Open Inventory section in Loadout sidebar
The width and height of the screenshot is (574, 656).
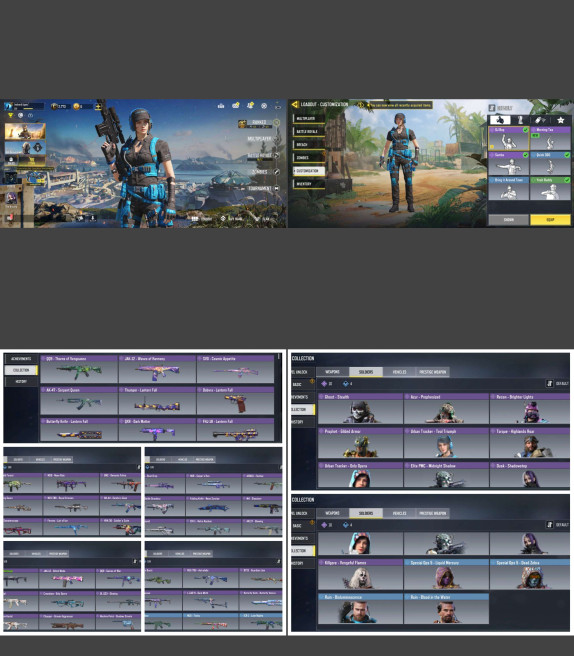[x=309, y=184]
